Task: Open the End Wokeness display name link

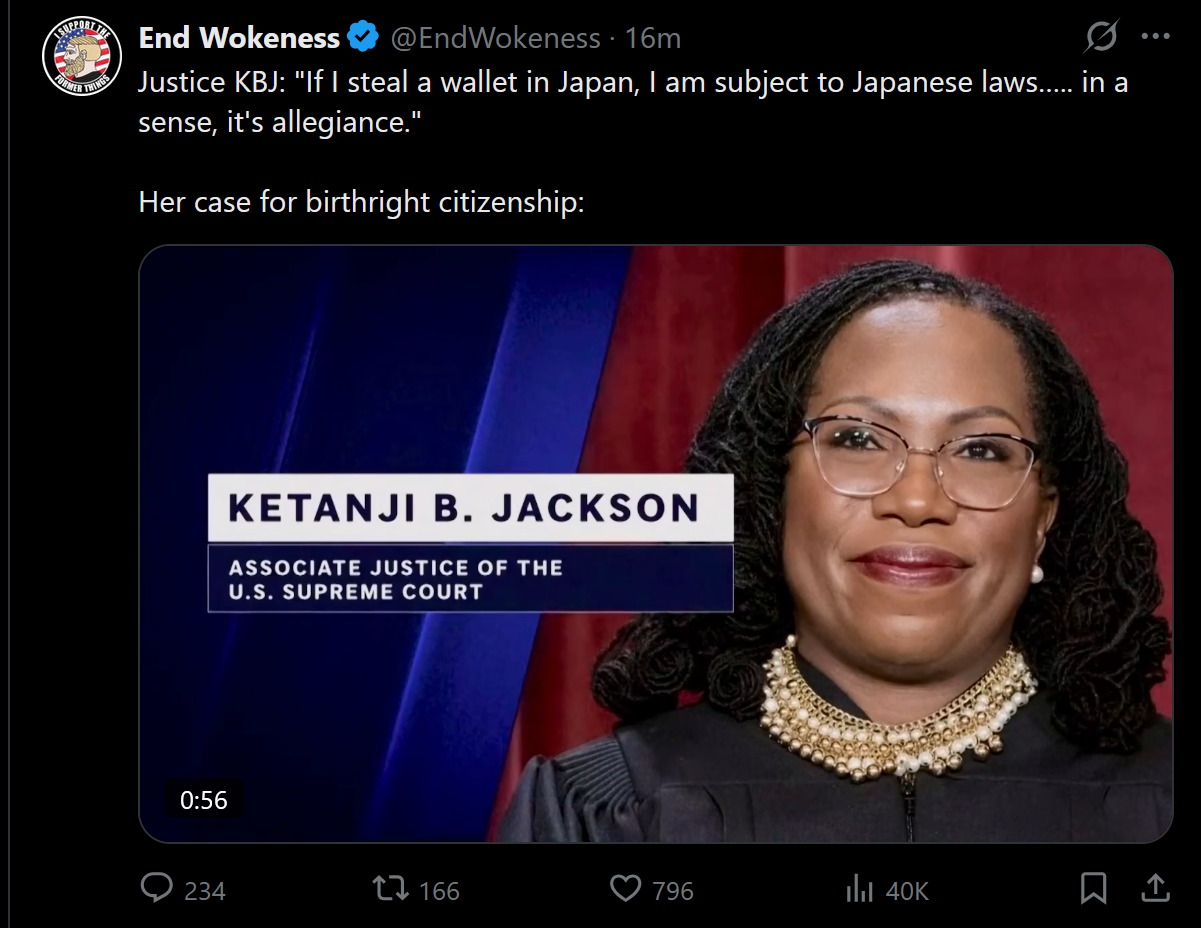Action: 239,38
